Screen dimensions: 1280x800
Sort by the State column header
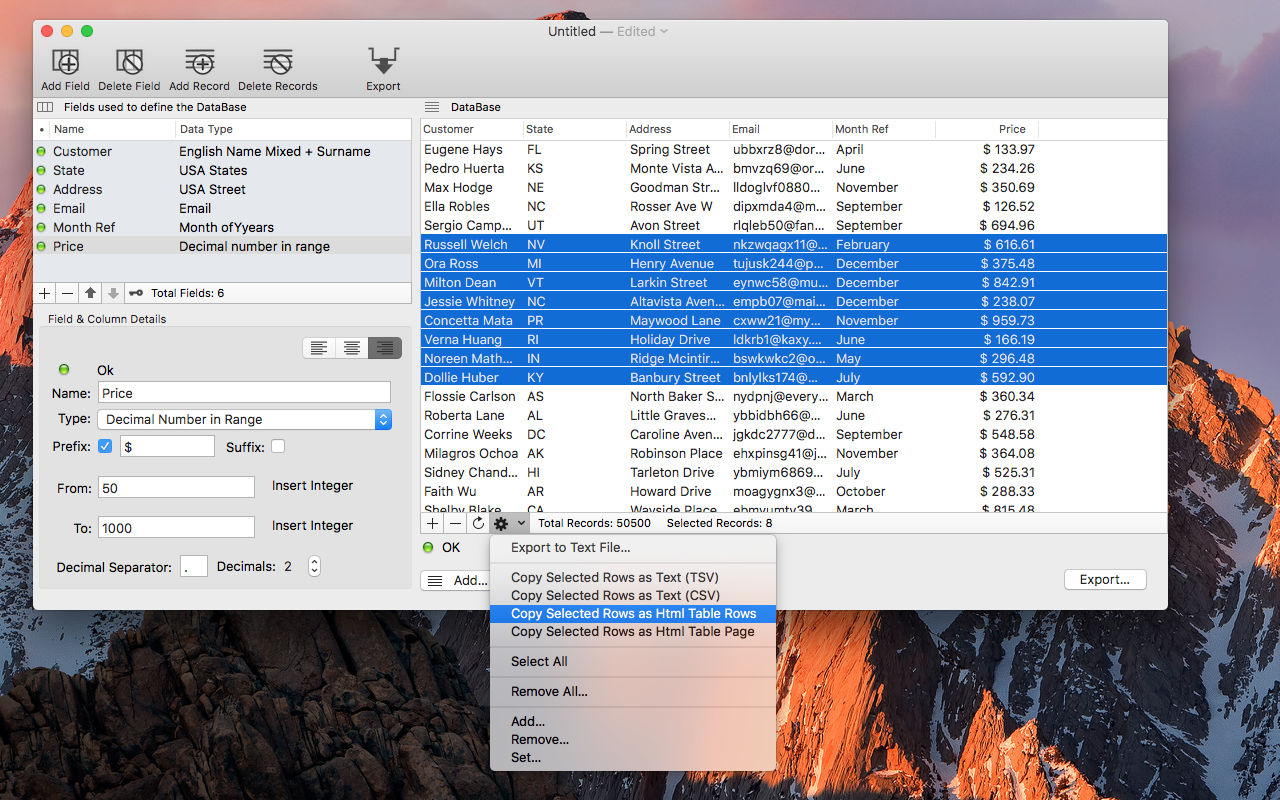tap(574, 129)
